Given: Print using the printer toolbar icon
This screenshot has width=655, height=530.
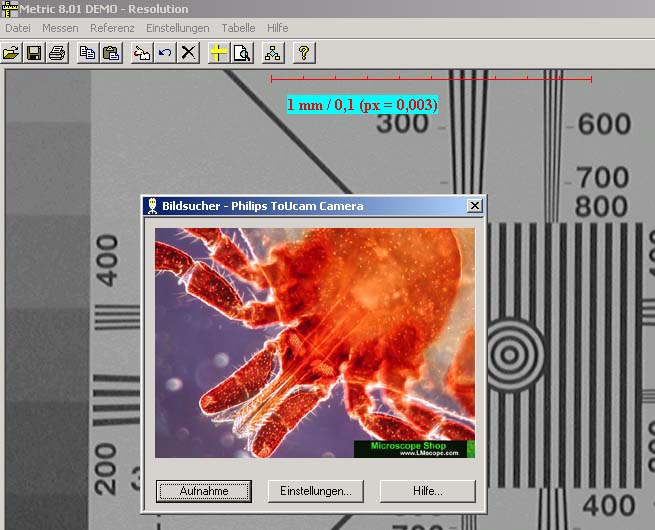Looking at the screenshot, I should tap(57, 53).
